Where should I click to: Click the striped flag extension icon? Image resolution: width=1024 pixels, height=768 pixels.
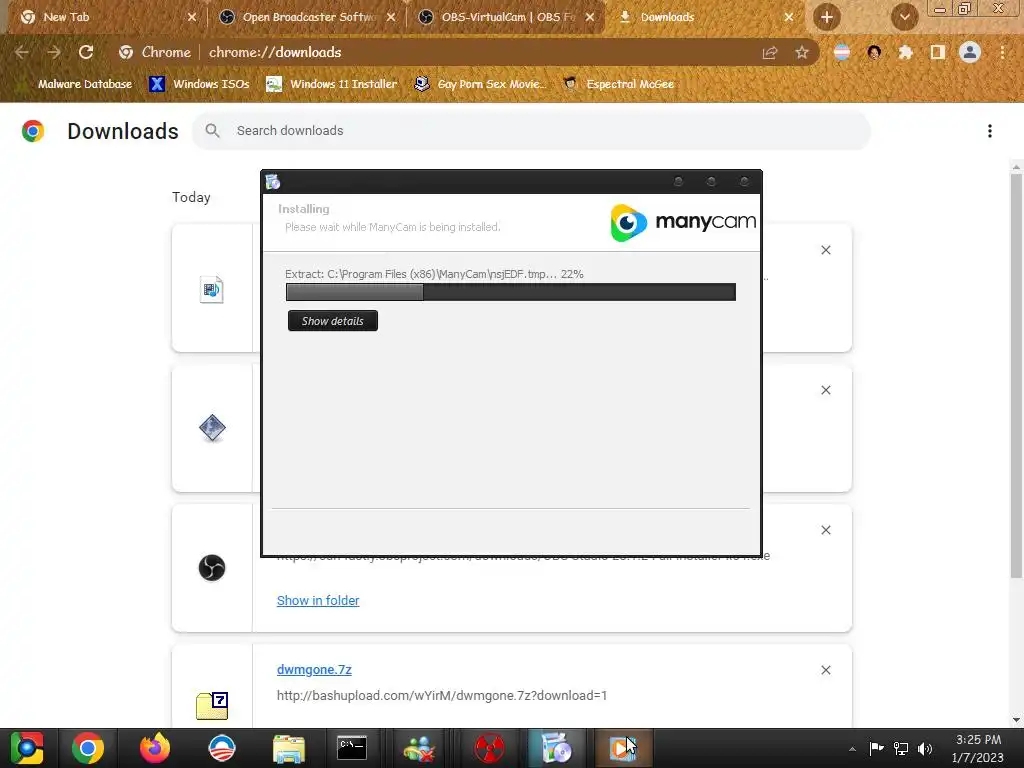pyautogui.click(x=842, y=52)
